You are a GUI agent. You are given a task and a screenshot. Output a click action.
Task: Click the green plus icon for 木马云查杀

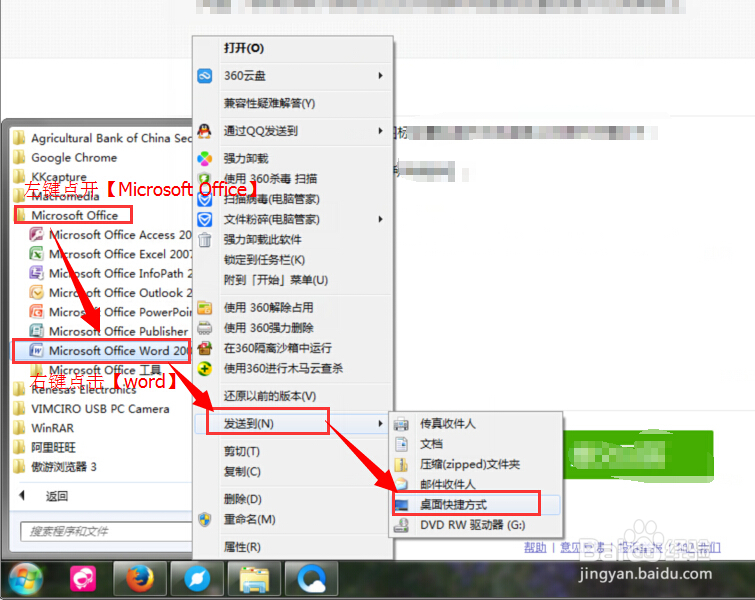(x=205, y=368)
